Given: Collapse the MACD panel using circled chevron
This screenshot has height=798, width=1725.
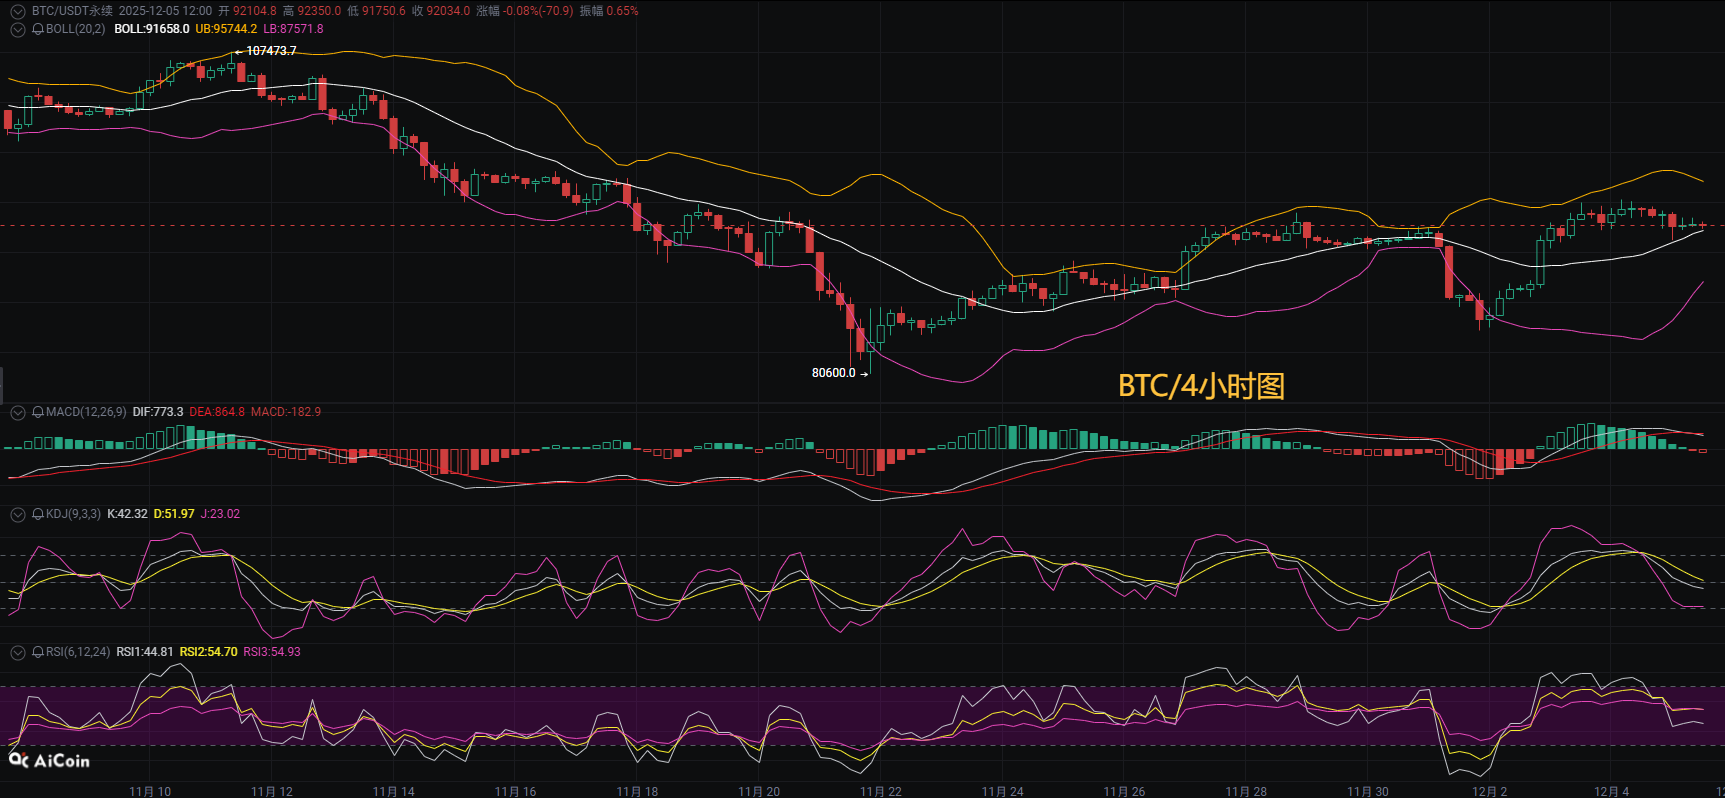Looking at the screenshot, I should 17,412.
